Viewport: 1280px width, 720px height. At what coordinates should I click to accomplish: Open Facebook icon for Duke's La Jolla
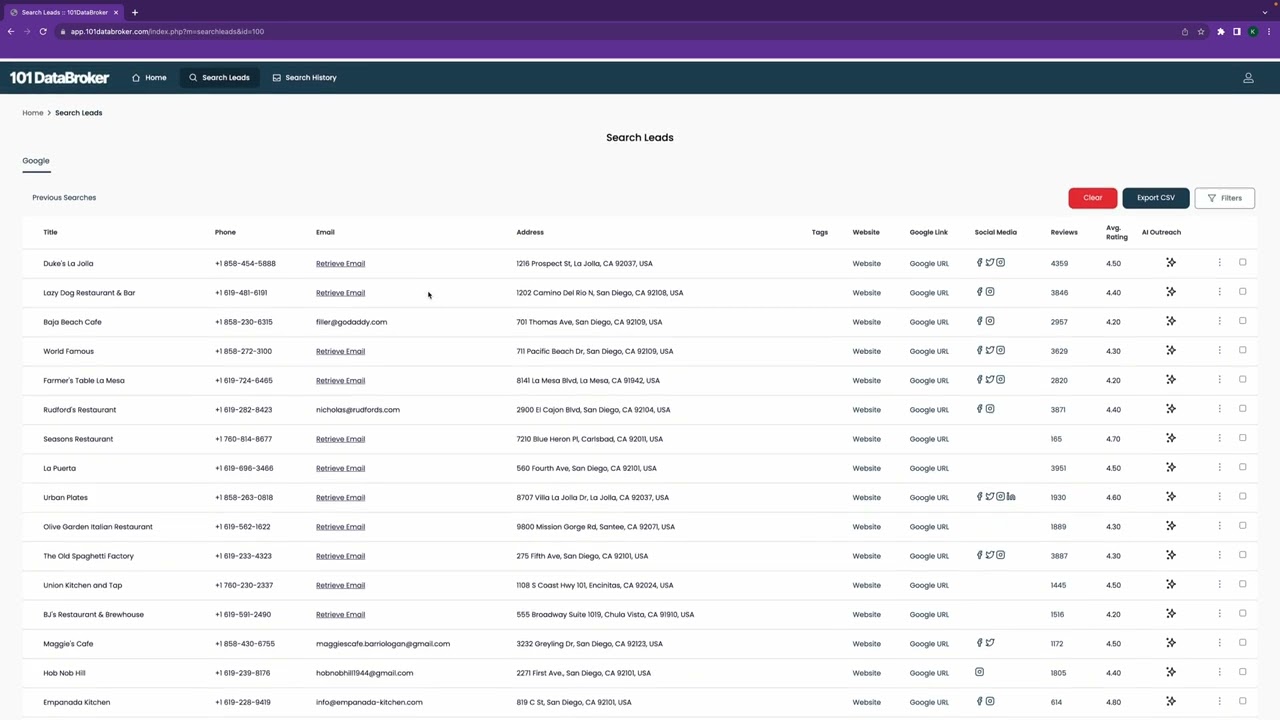coord(980,263)
